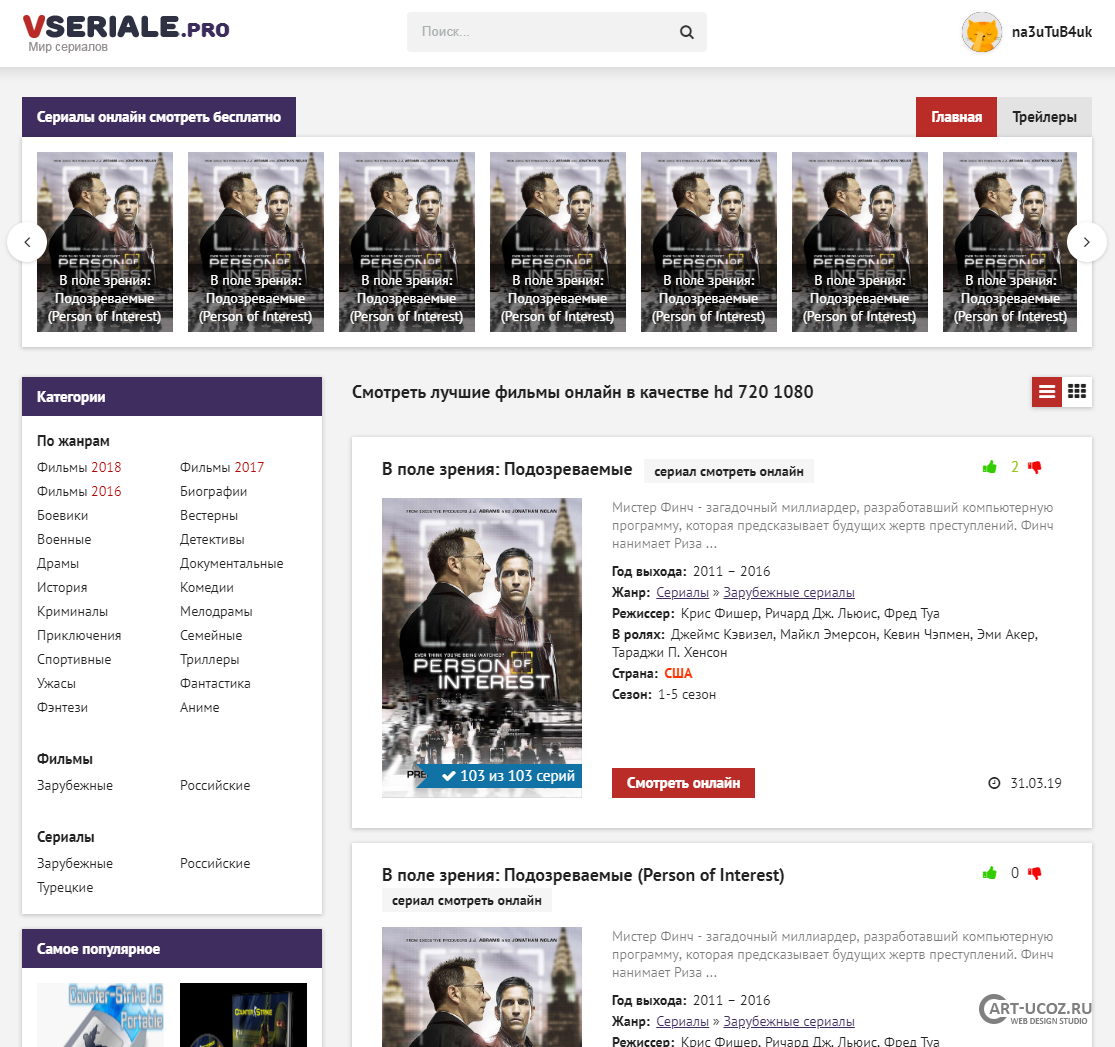
Task: Open the Драмы genre
Action: pos(58,564)
